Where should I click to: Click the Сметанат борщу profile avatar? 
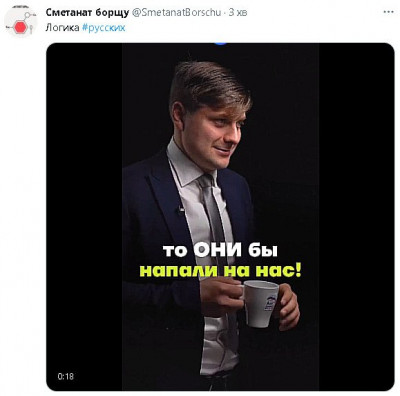coord(21,22)
